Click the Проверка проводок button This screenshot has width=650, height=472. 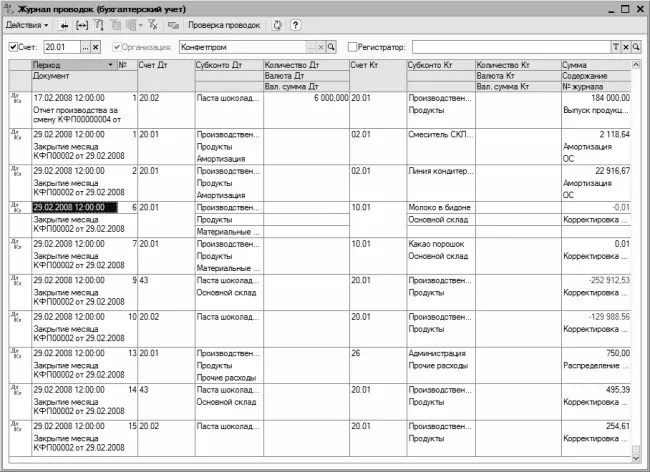(224, 24)
